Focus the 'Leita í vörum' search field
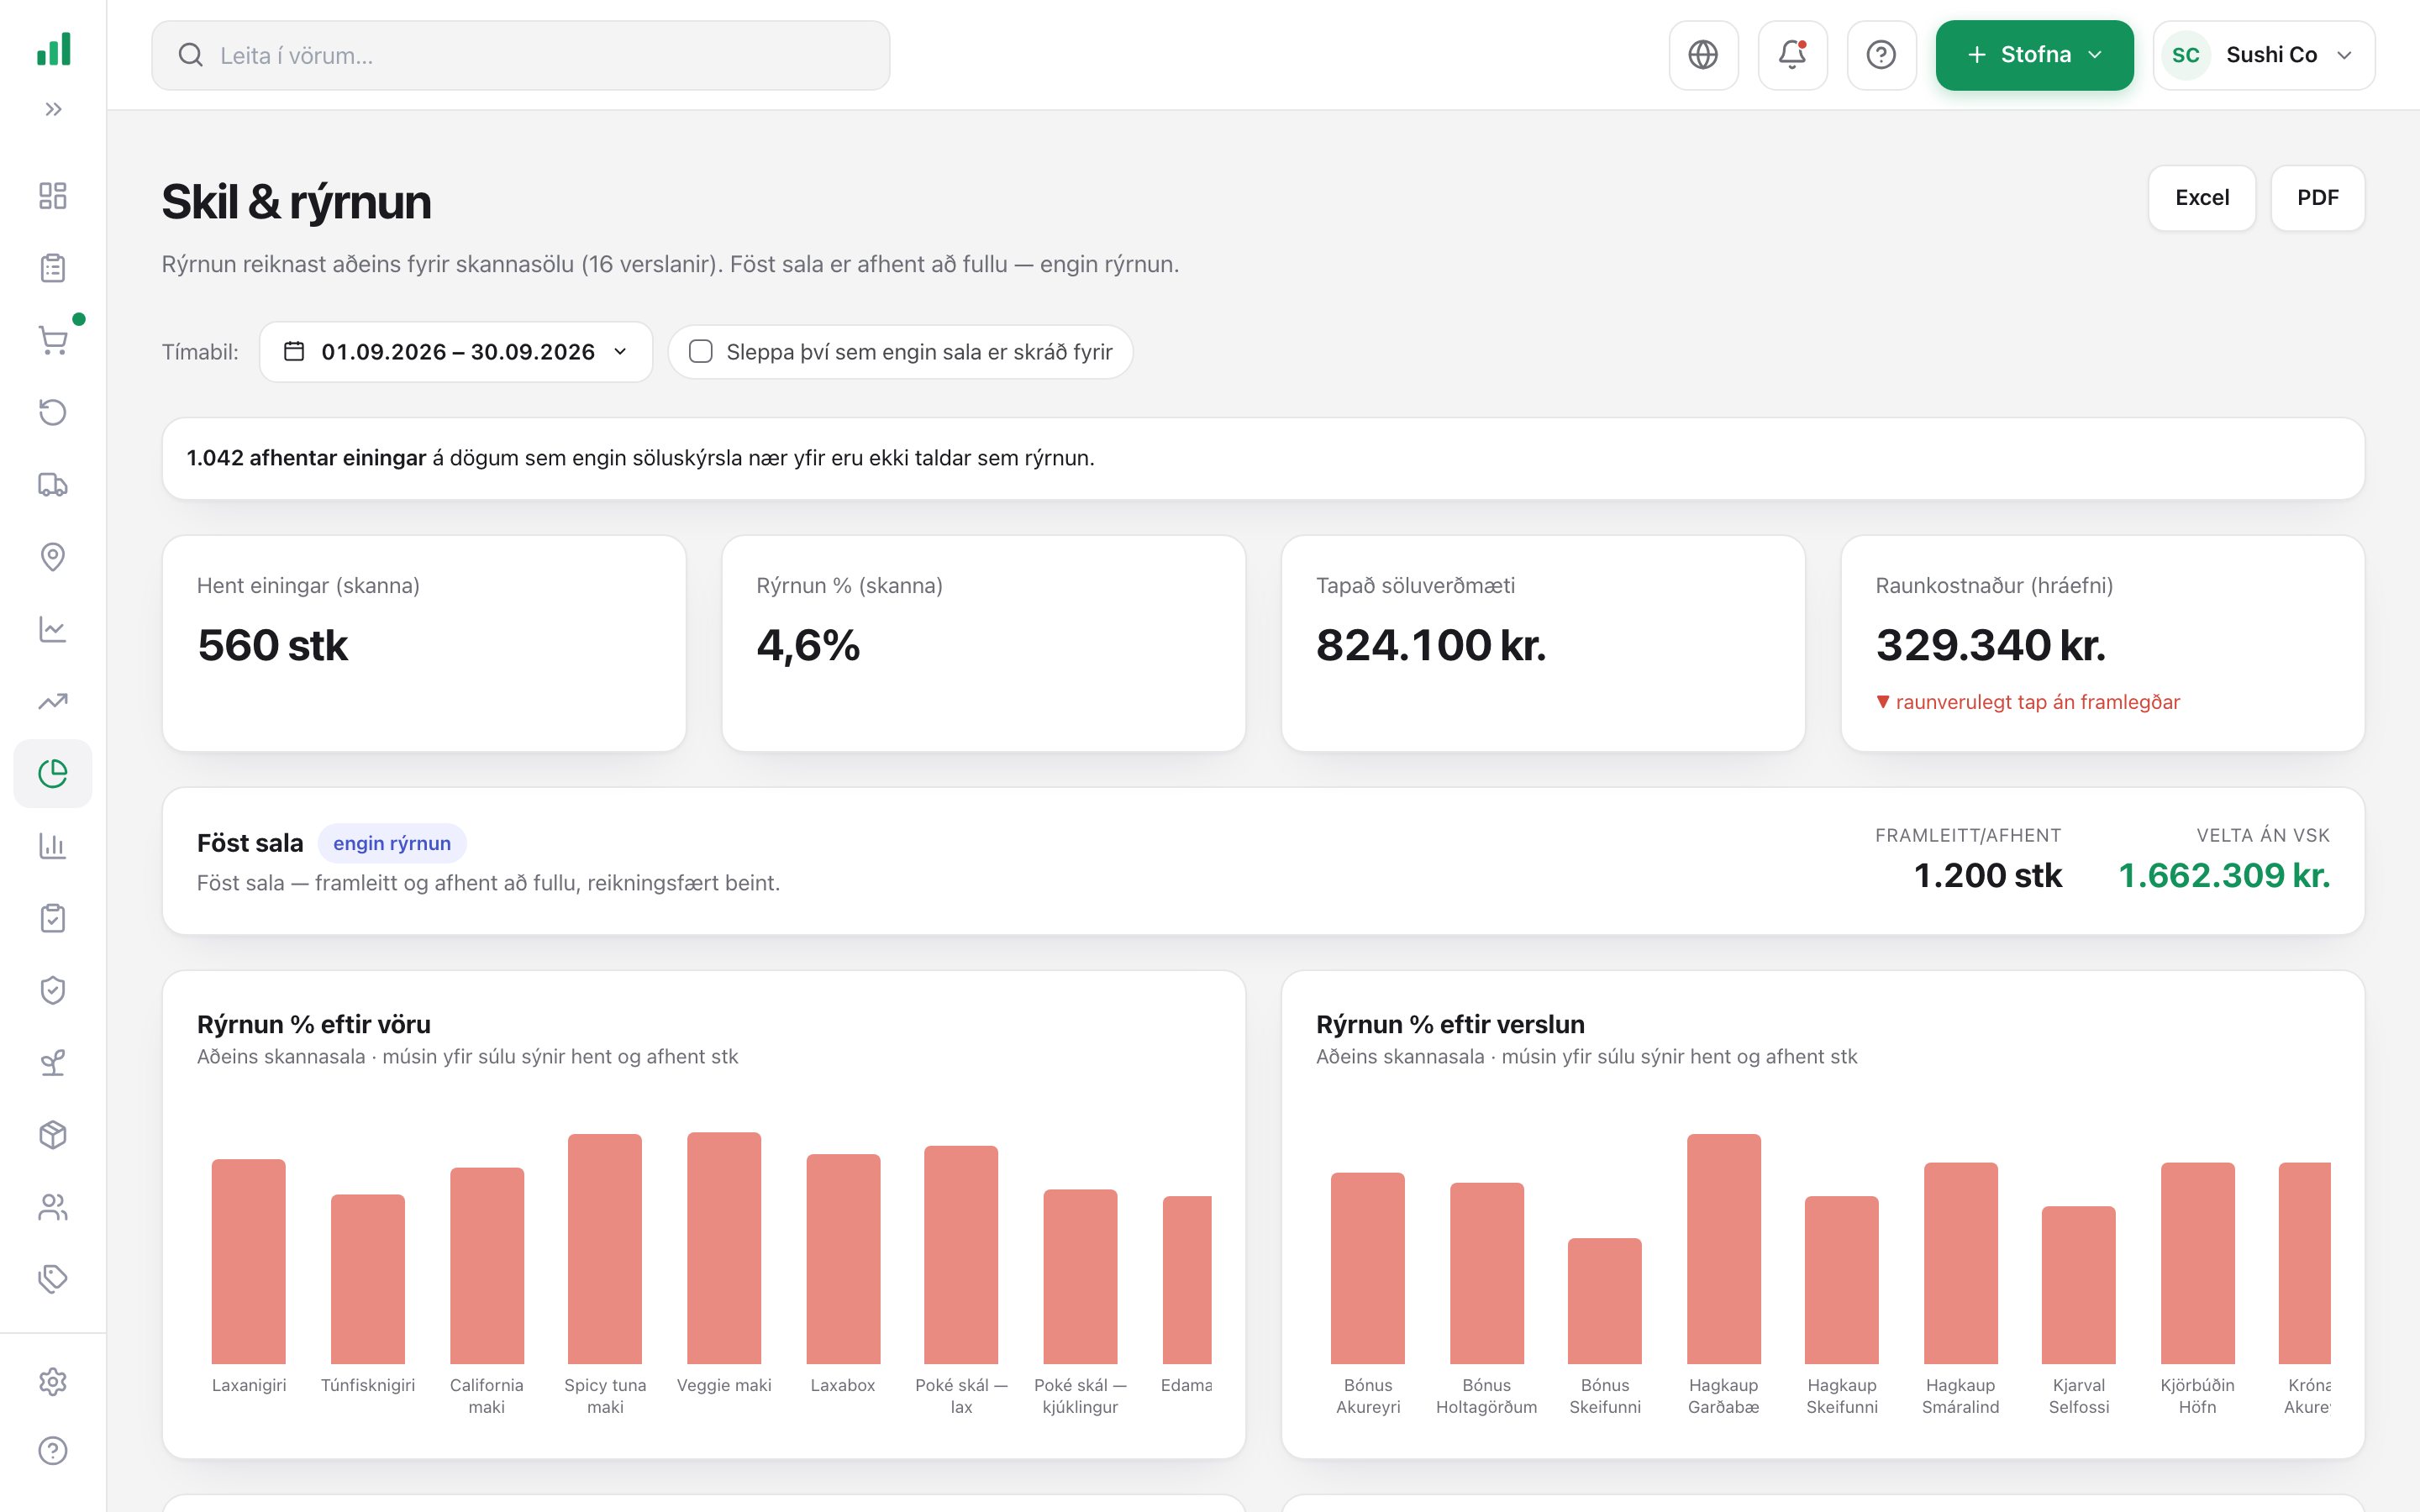The image size is (2420, 1512). click(521, 55)
